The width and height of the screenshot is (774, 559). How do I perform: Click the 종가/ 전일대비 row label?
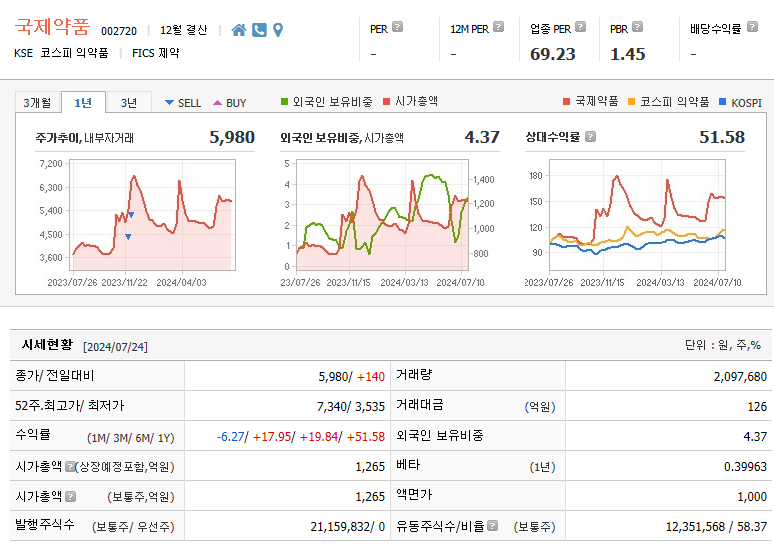point(55,376)
